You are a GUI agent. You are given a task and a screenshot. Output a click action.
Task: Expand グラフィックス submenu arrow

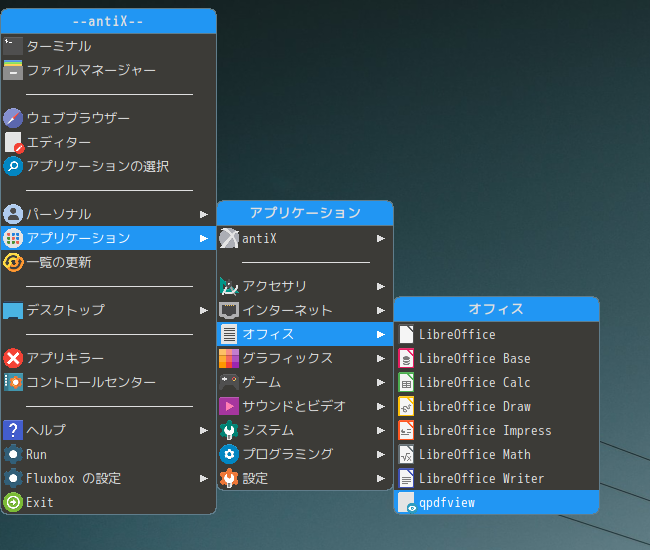click(381, 359)
